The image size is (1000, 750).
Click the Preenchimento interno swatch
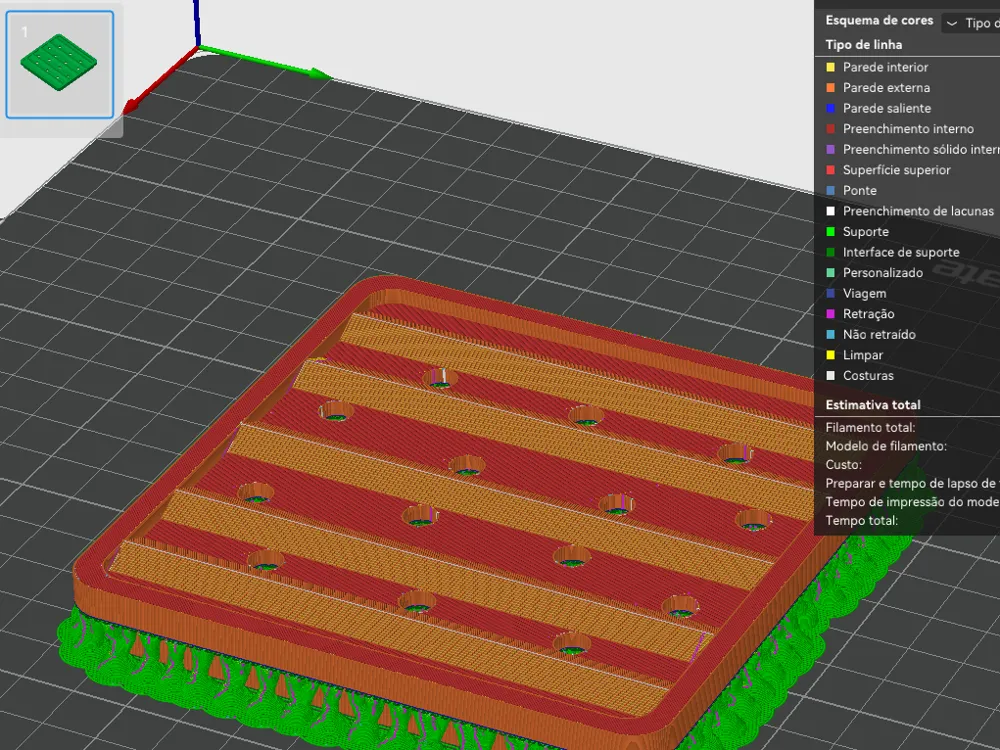[830, 129]
